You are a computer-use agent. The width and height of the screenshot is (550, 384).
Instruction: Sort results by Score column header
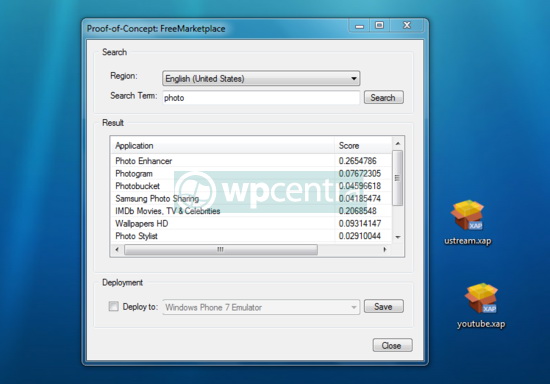tap(363, 146)
